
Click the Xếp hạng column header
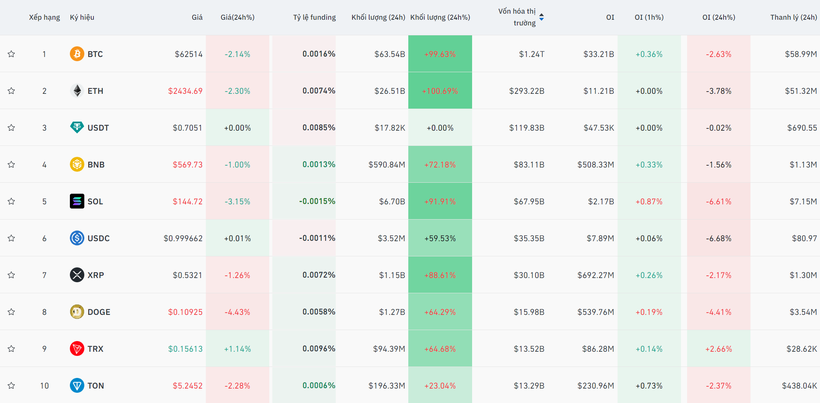point(44,18)
